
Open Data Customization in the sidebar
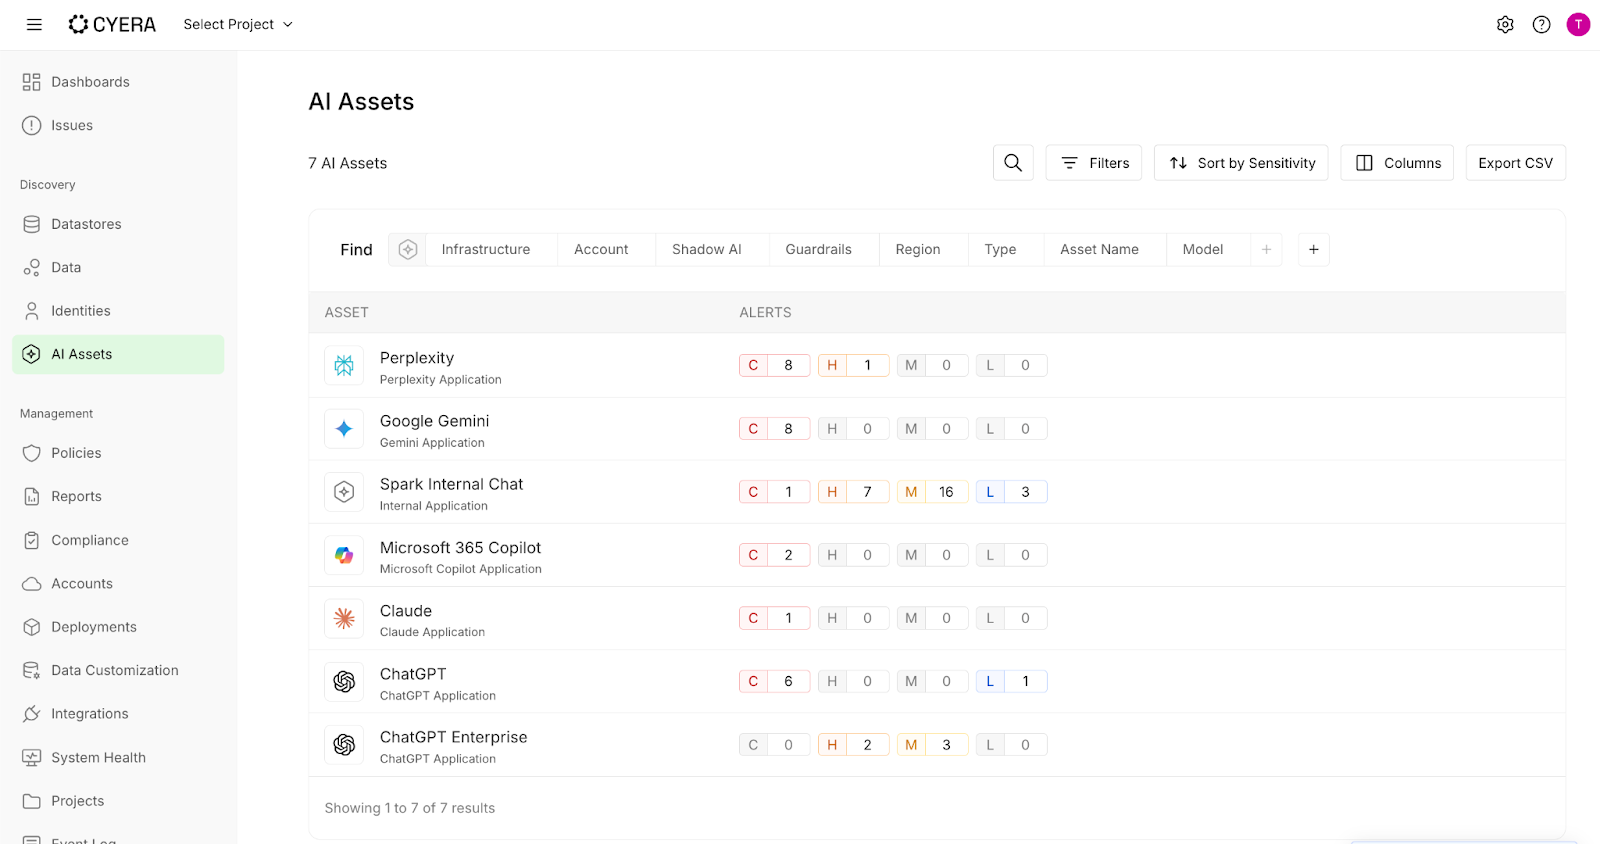coord(118,670)
